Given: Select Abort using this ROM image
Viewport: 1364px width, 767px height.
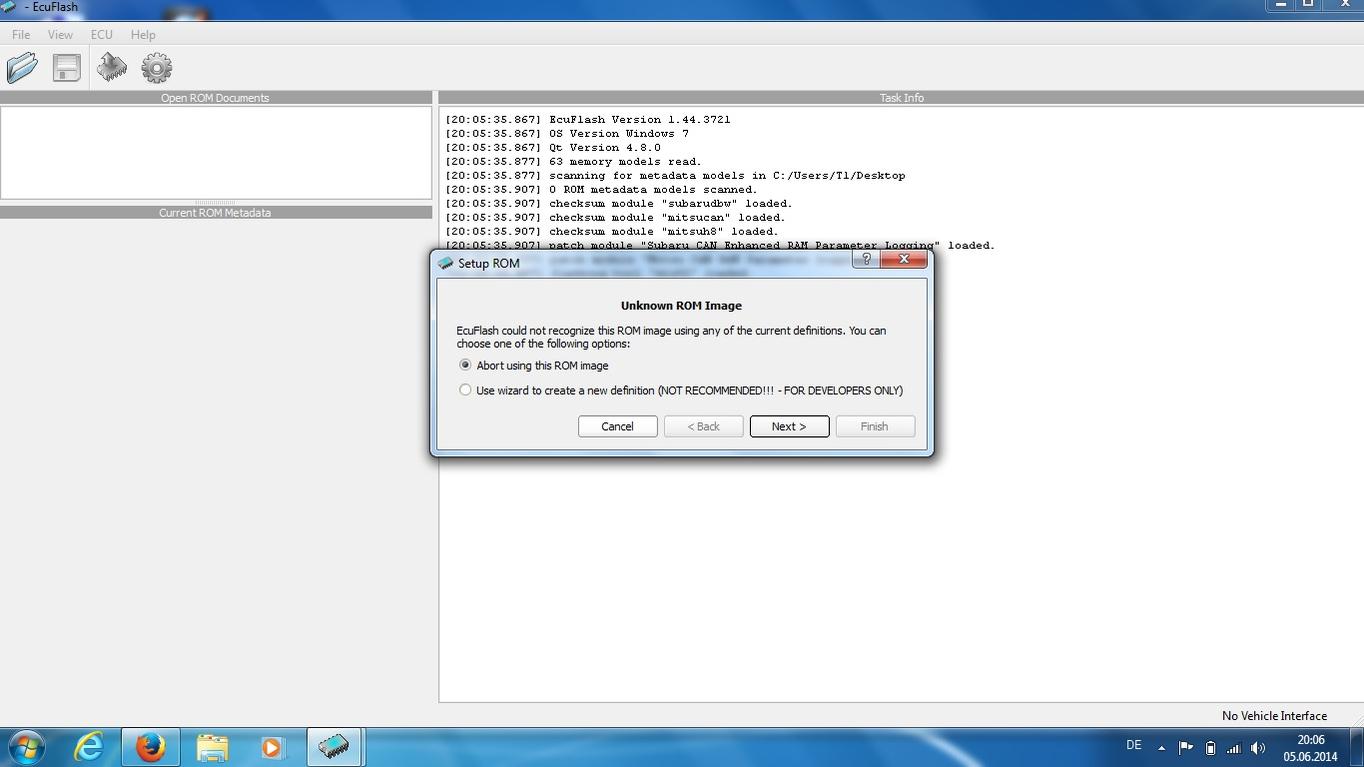Looking at the screenshot, I should coord(534,365).
